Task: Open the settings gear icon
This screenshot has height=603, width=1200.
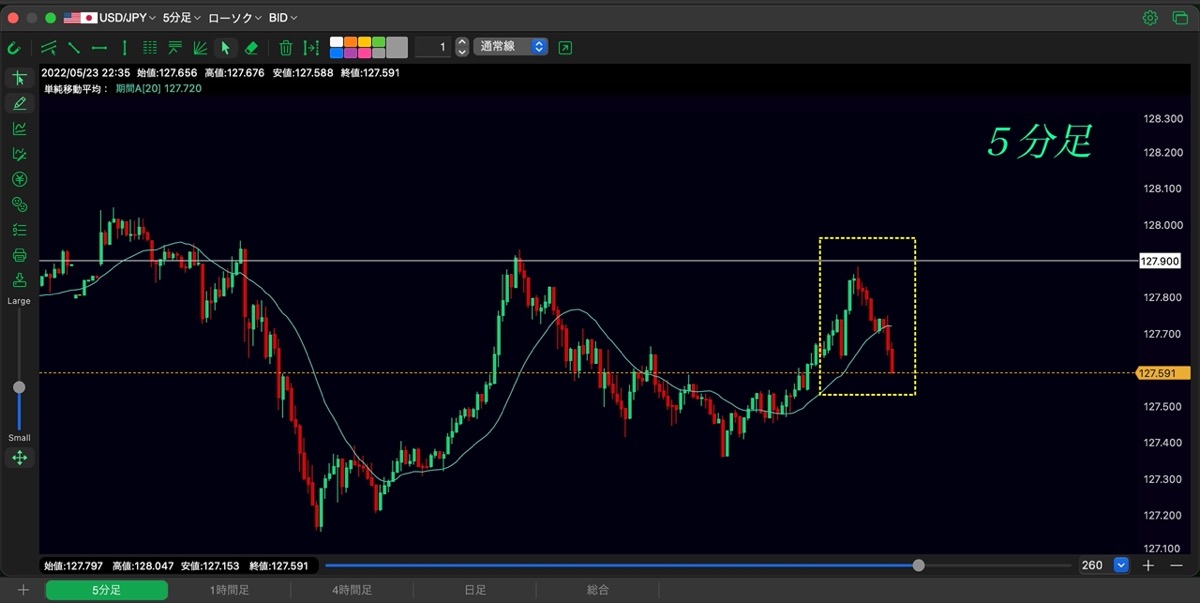Action: [x=1150, y=18]
